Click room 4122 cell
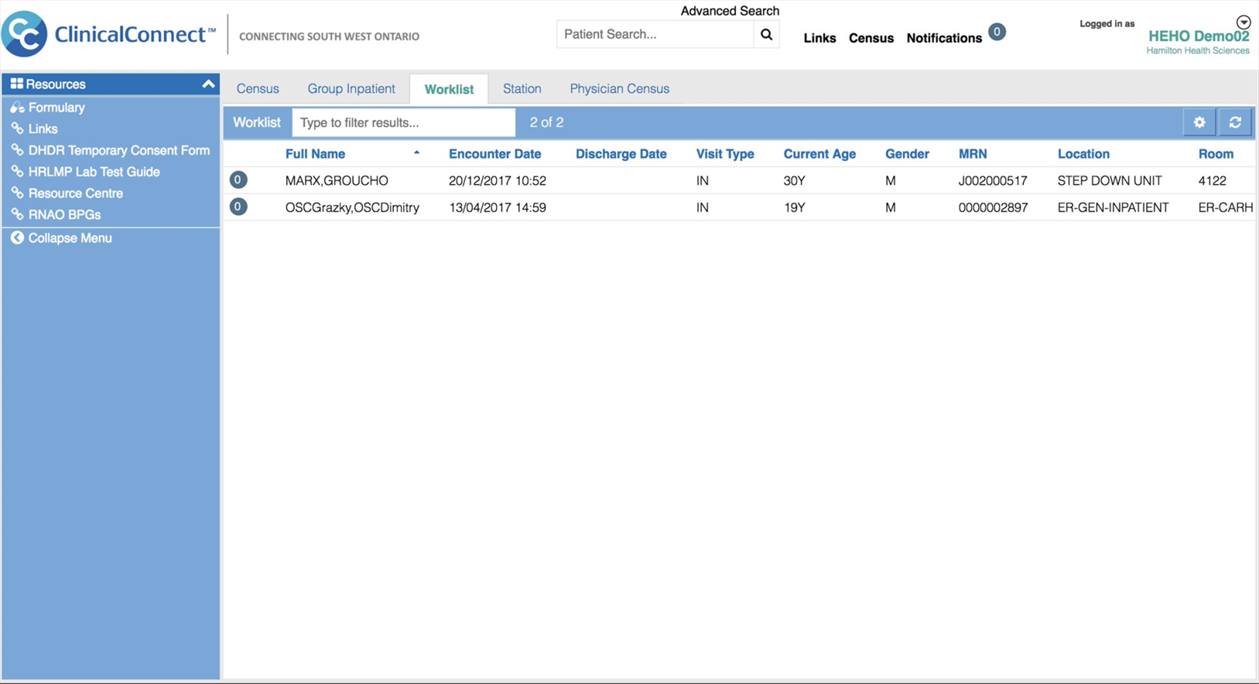Viewport: 1259px width, 684px height. click(1212, 181)
